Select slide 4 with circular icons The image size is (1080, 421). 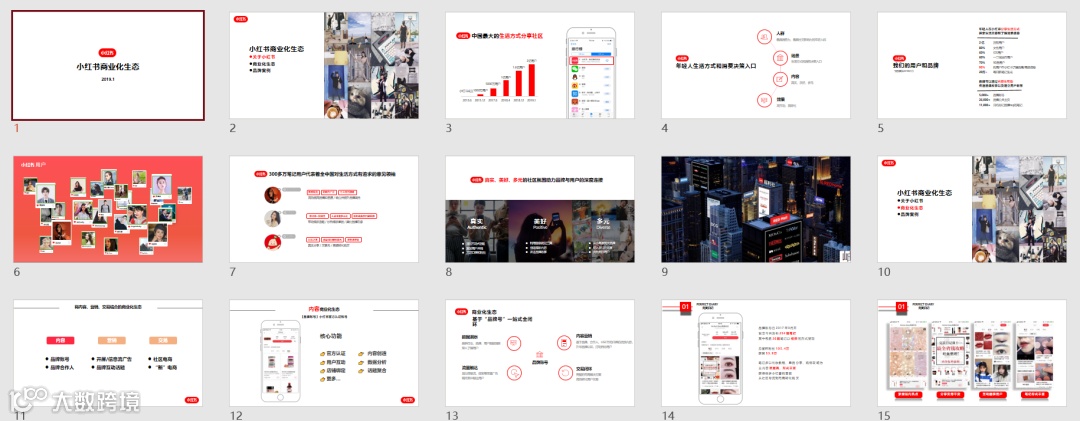(x=756, y=65)
